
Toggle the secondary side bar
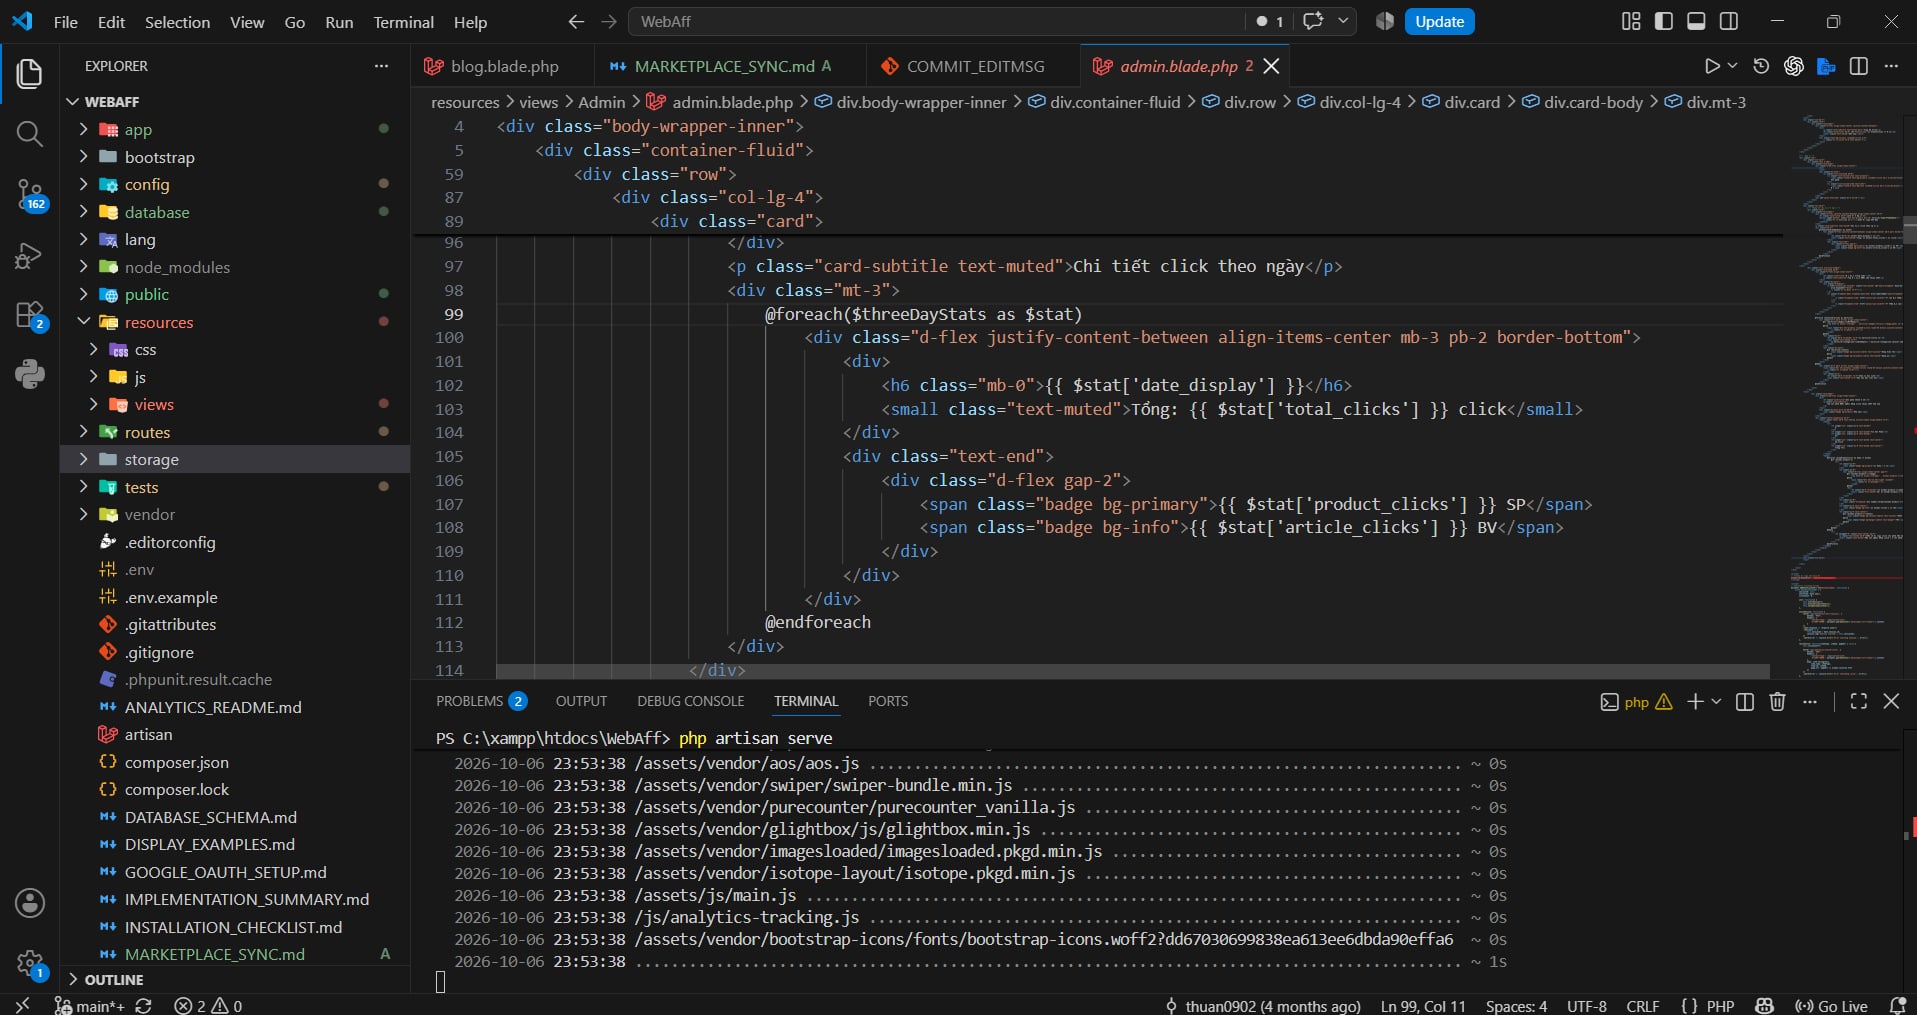point(1728,21)
